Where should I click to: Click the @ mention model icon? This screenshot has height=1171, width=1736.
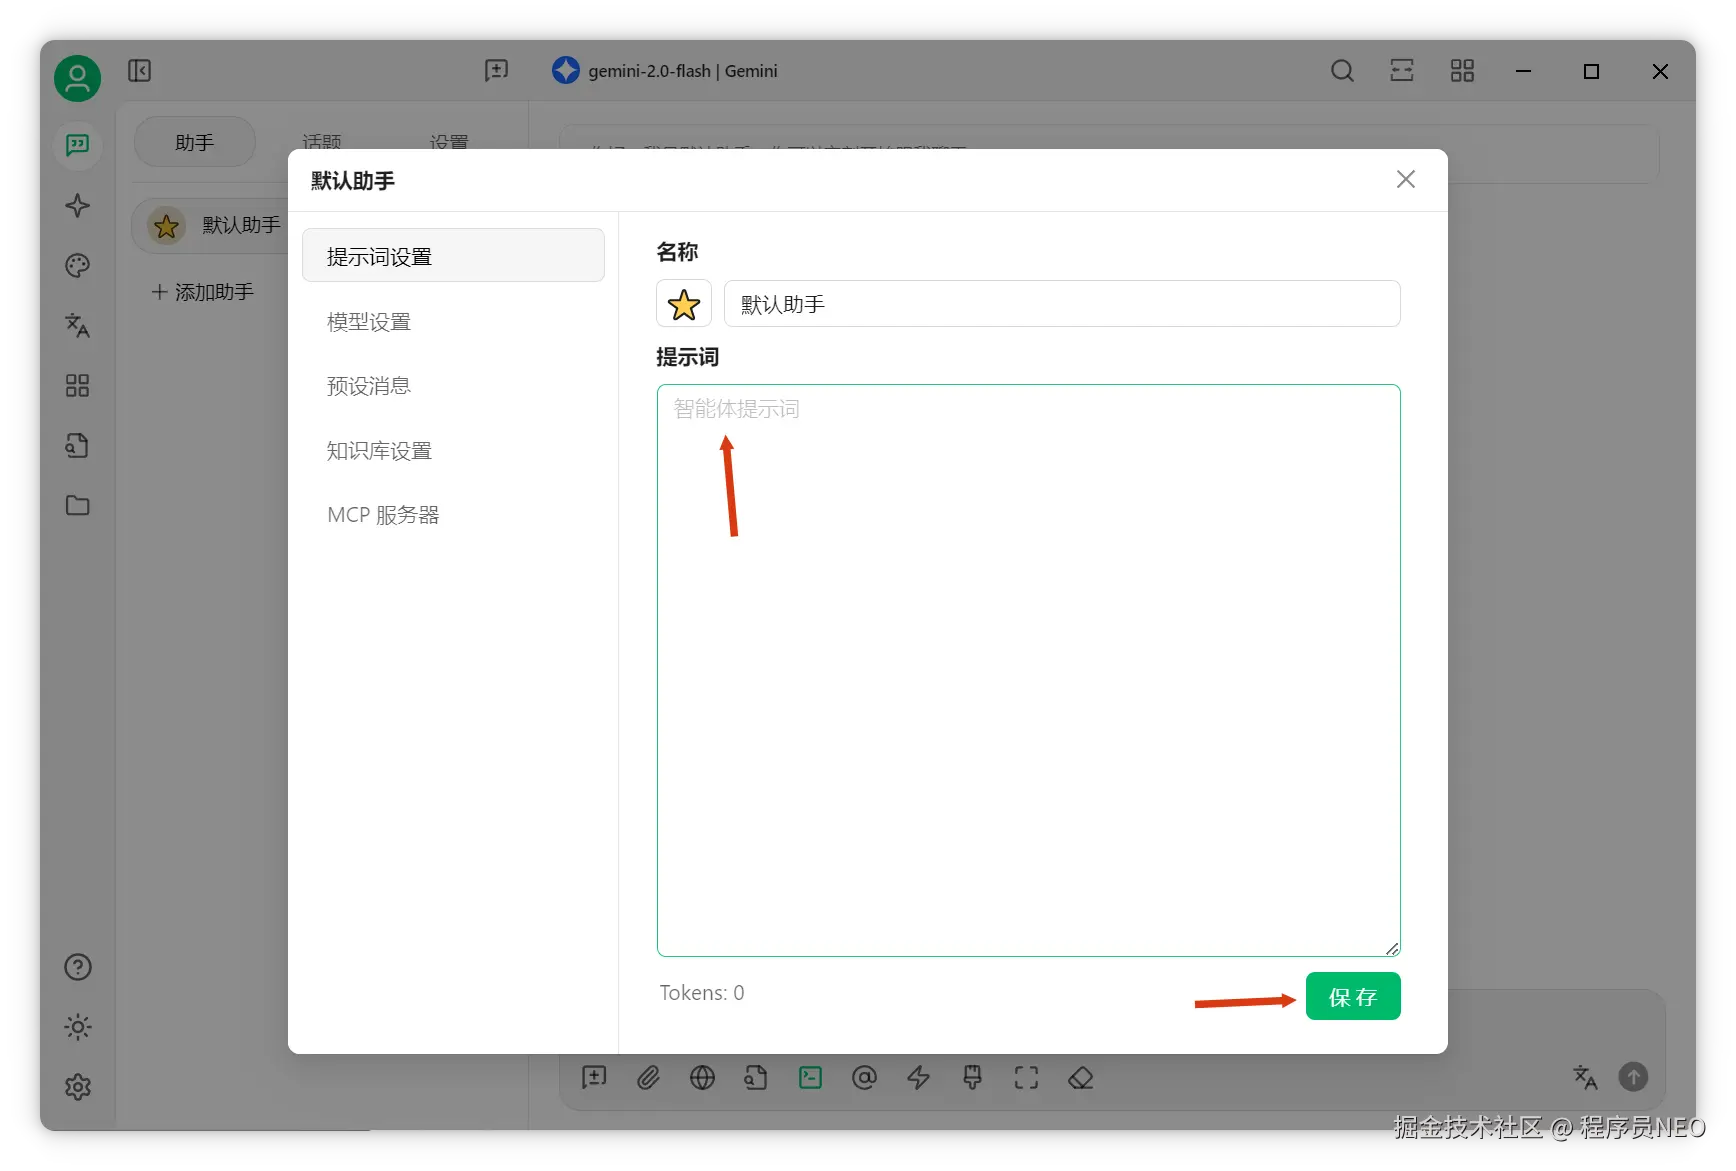click(x=864, y=1077)
